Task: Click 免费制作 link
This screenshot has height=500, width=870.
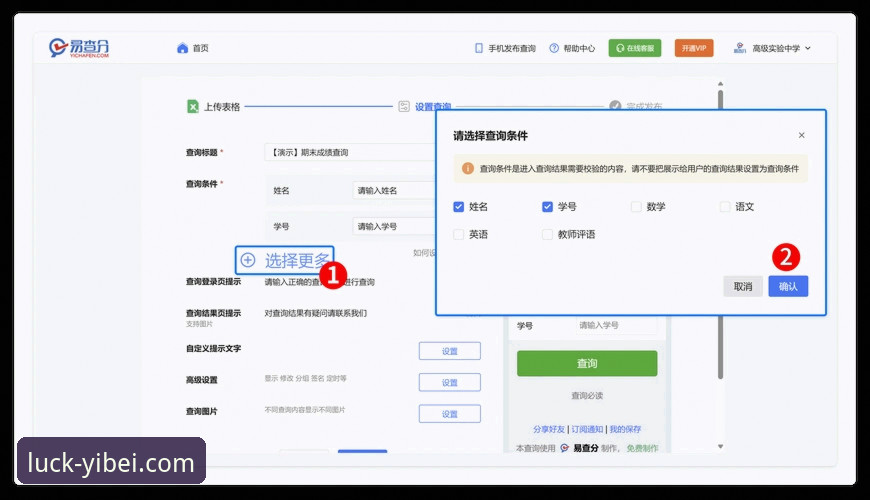Action: coord(643,448)
